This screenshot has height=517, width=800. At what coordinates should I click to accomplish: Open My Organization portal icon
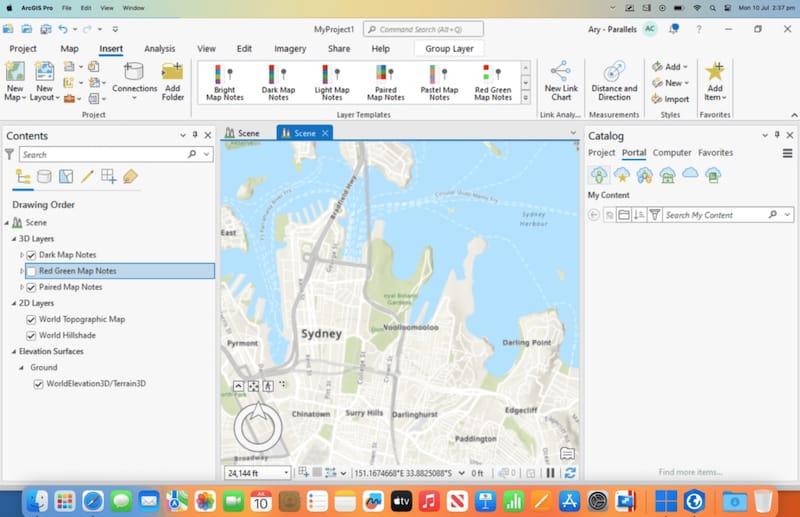click(x=667, y=175)
